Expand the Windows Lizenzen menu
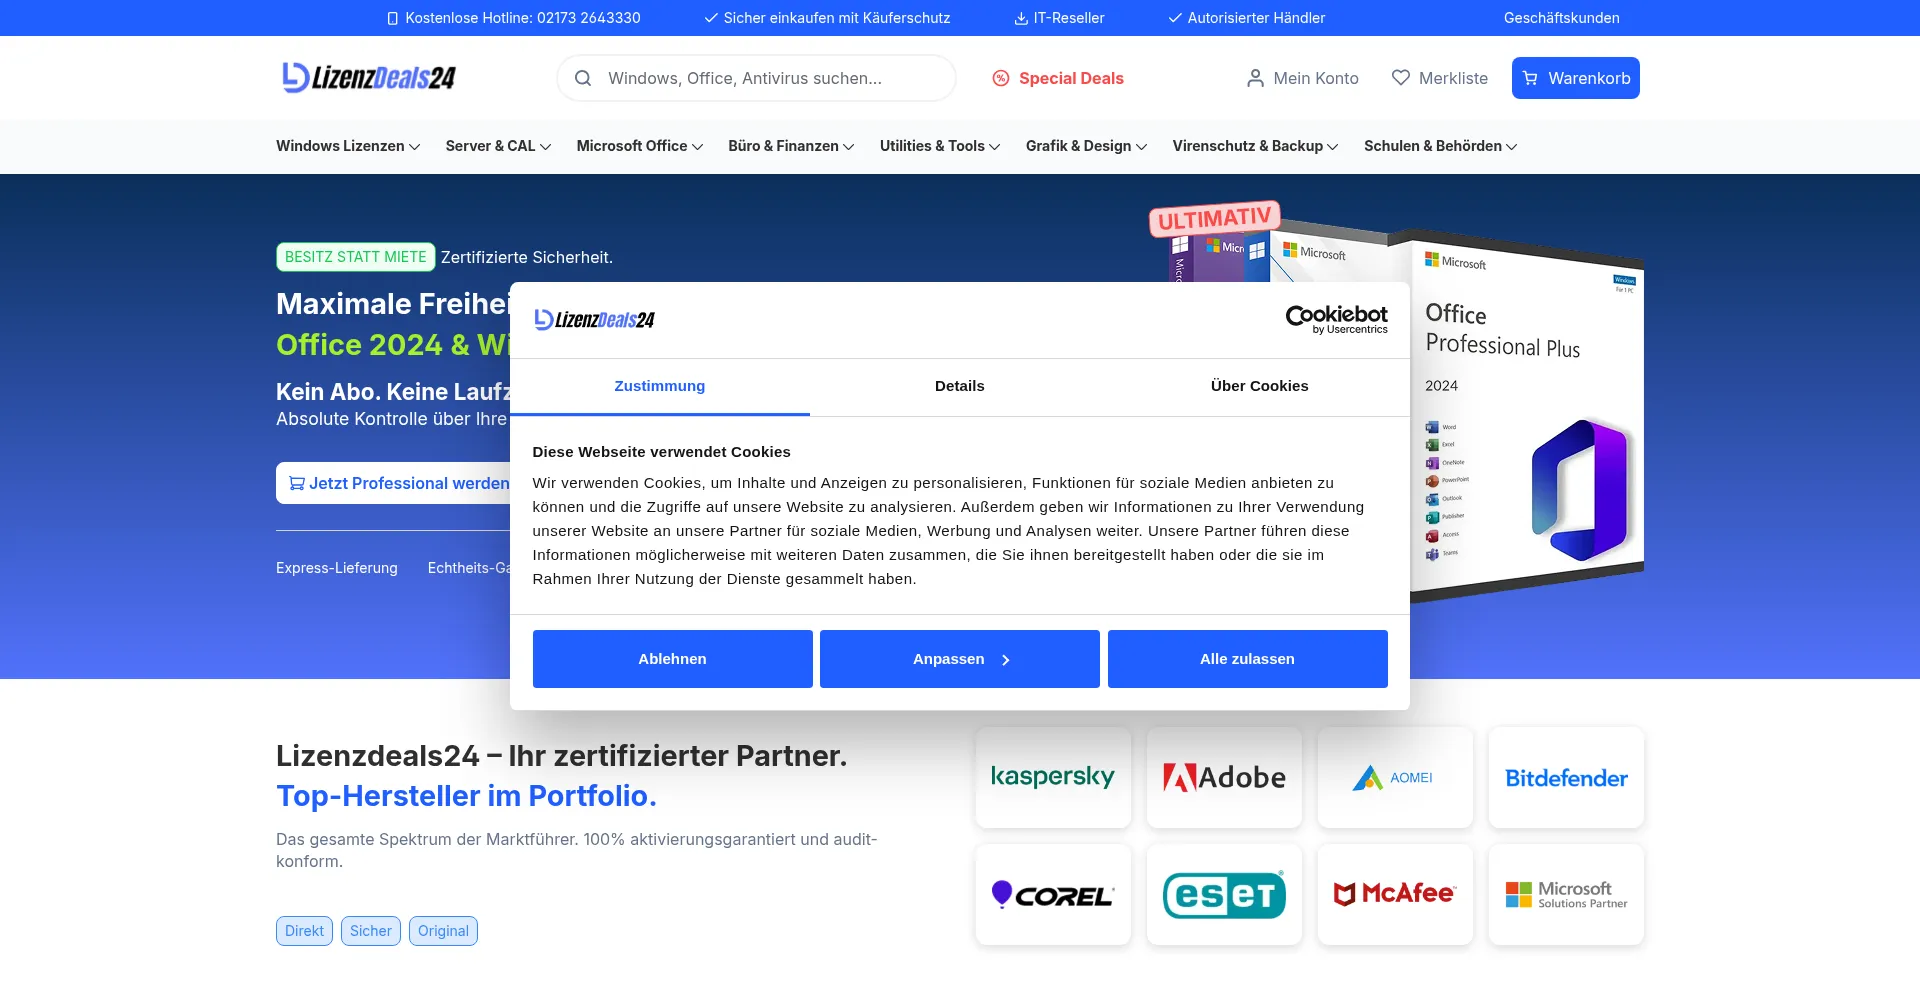The image size is (1920, 993). coord(348,146)
